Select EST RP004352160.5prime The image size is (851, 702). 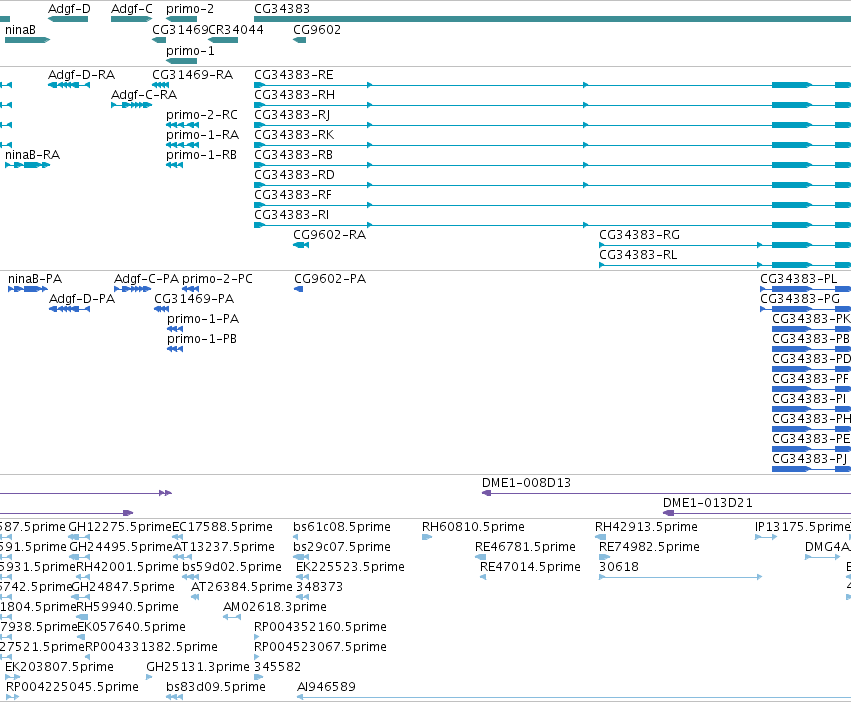click(320, 627)
